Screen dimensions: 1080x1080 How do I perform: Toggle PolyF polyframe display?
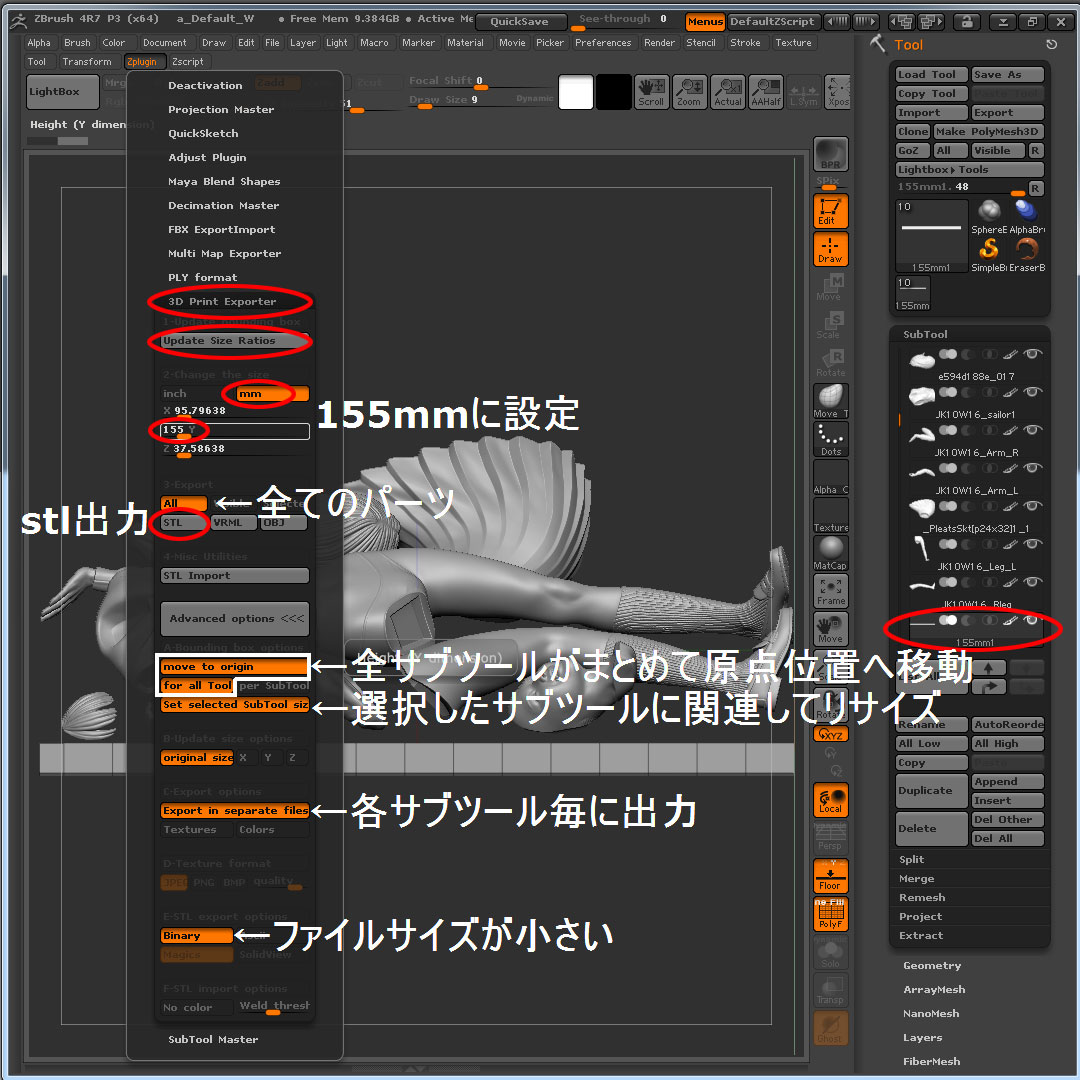[831, 914]
